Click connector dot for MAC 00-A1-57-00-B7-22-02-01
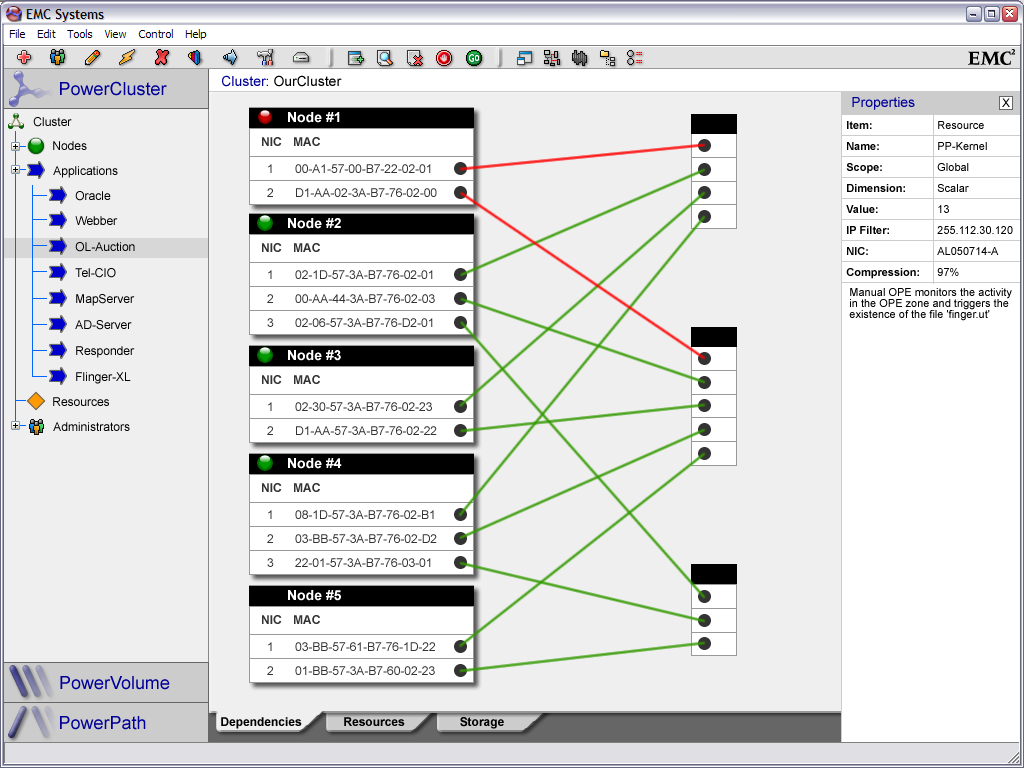The image size is (1024, 768). click(460, 168)
